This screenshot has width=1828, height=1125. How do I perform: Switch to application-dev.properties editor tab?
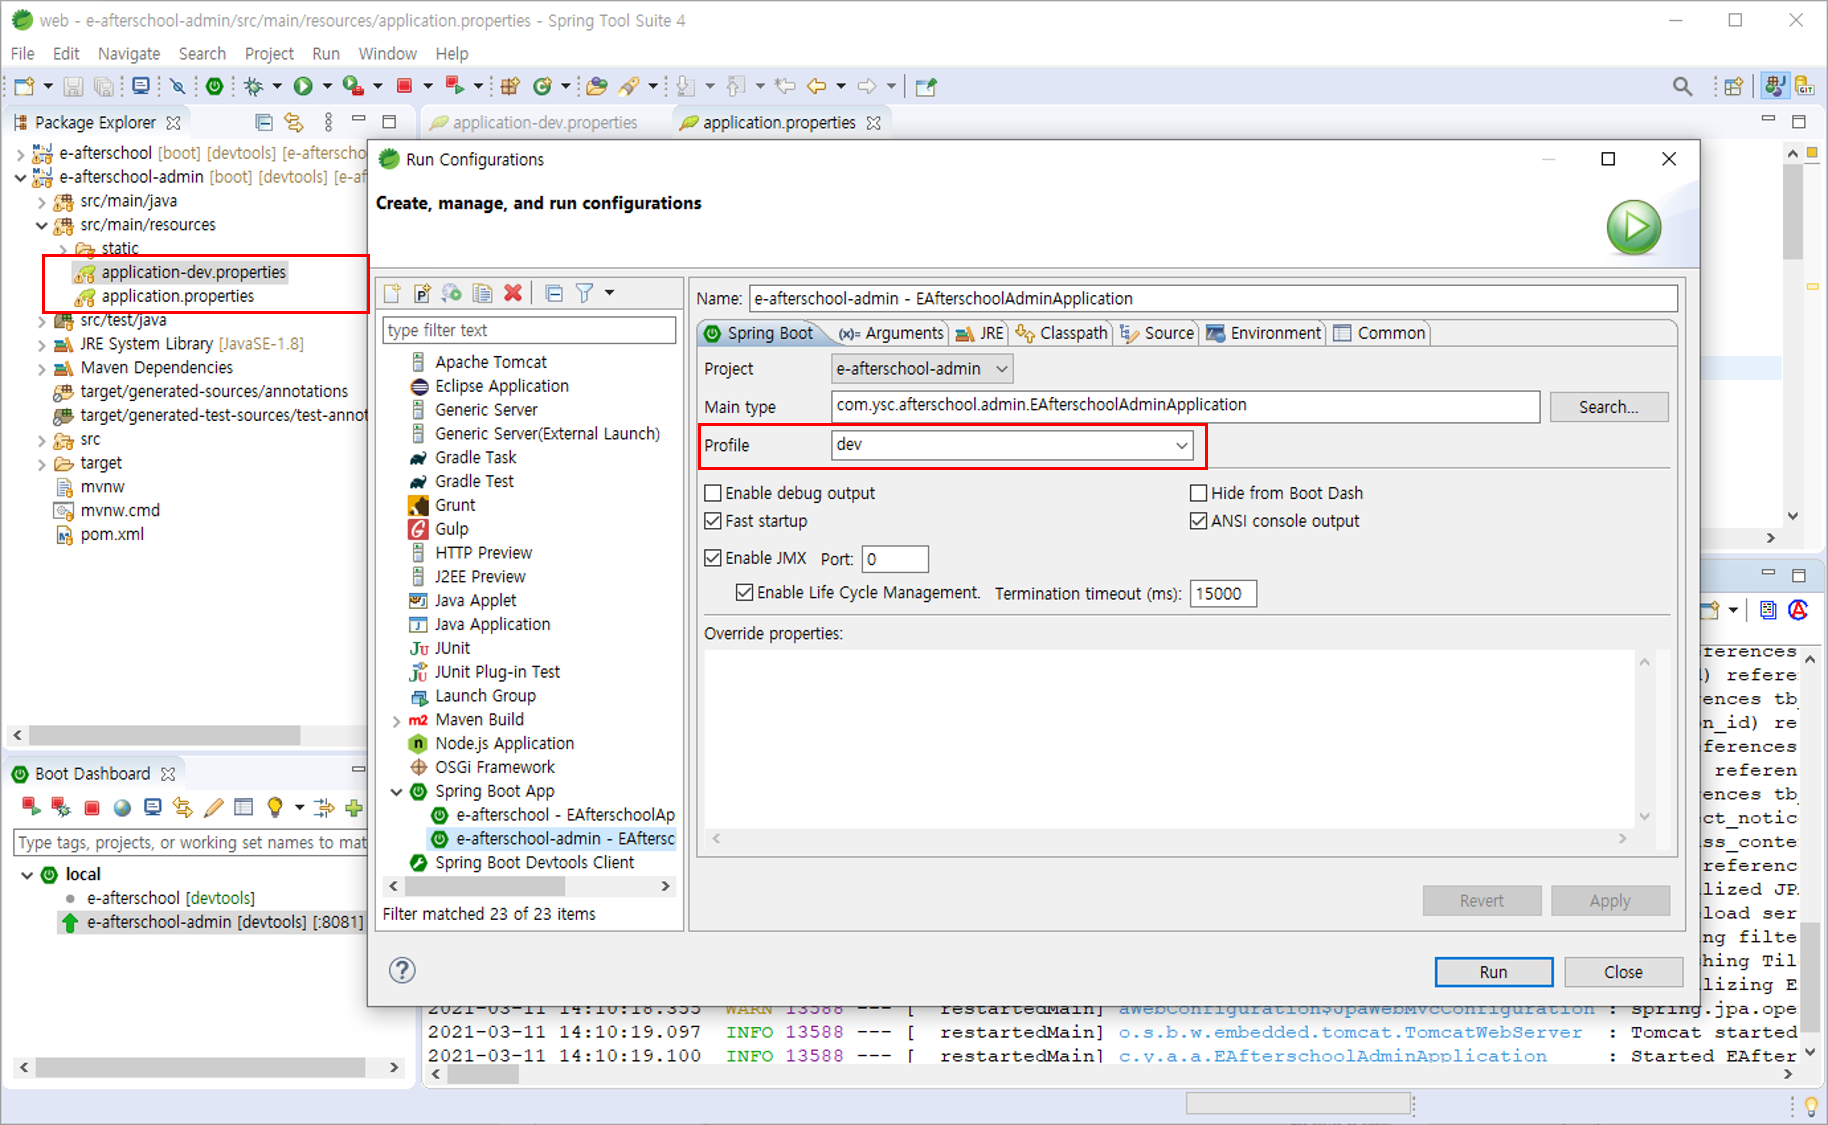coord(536,122)
